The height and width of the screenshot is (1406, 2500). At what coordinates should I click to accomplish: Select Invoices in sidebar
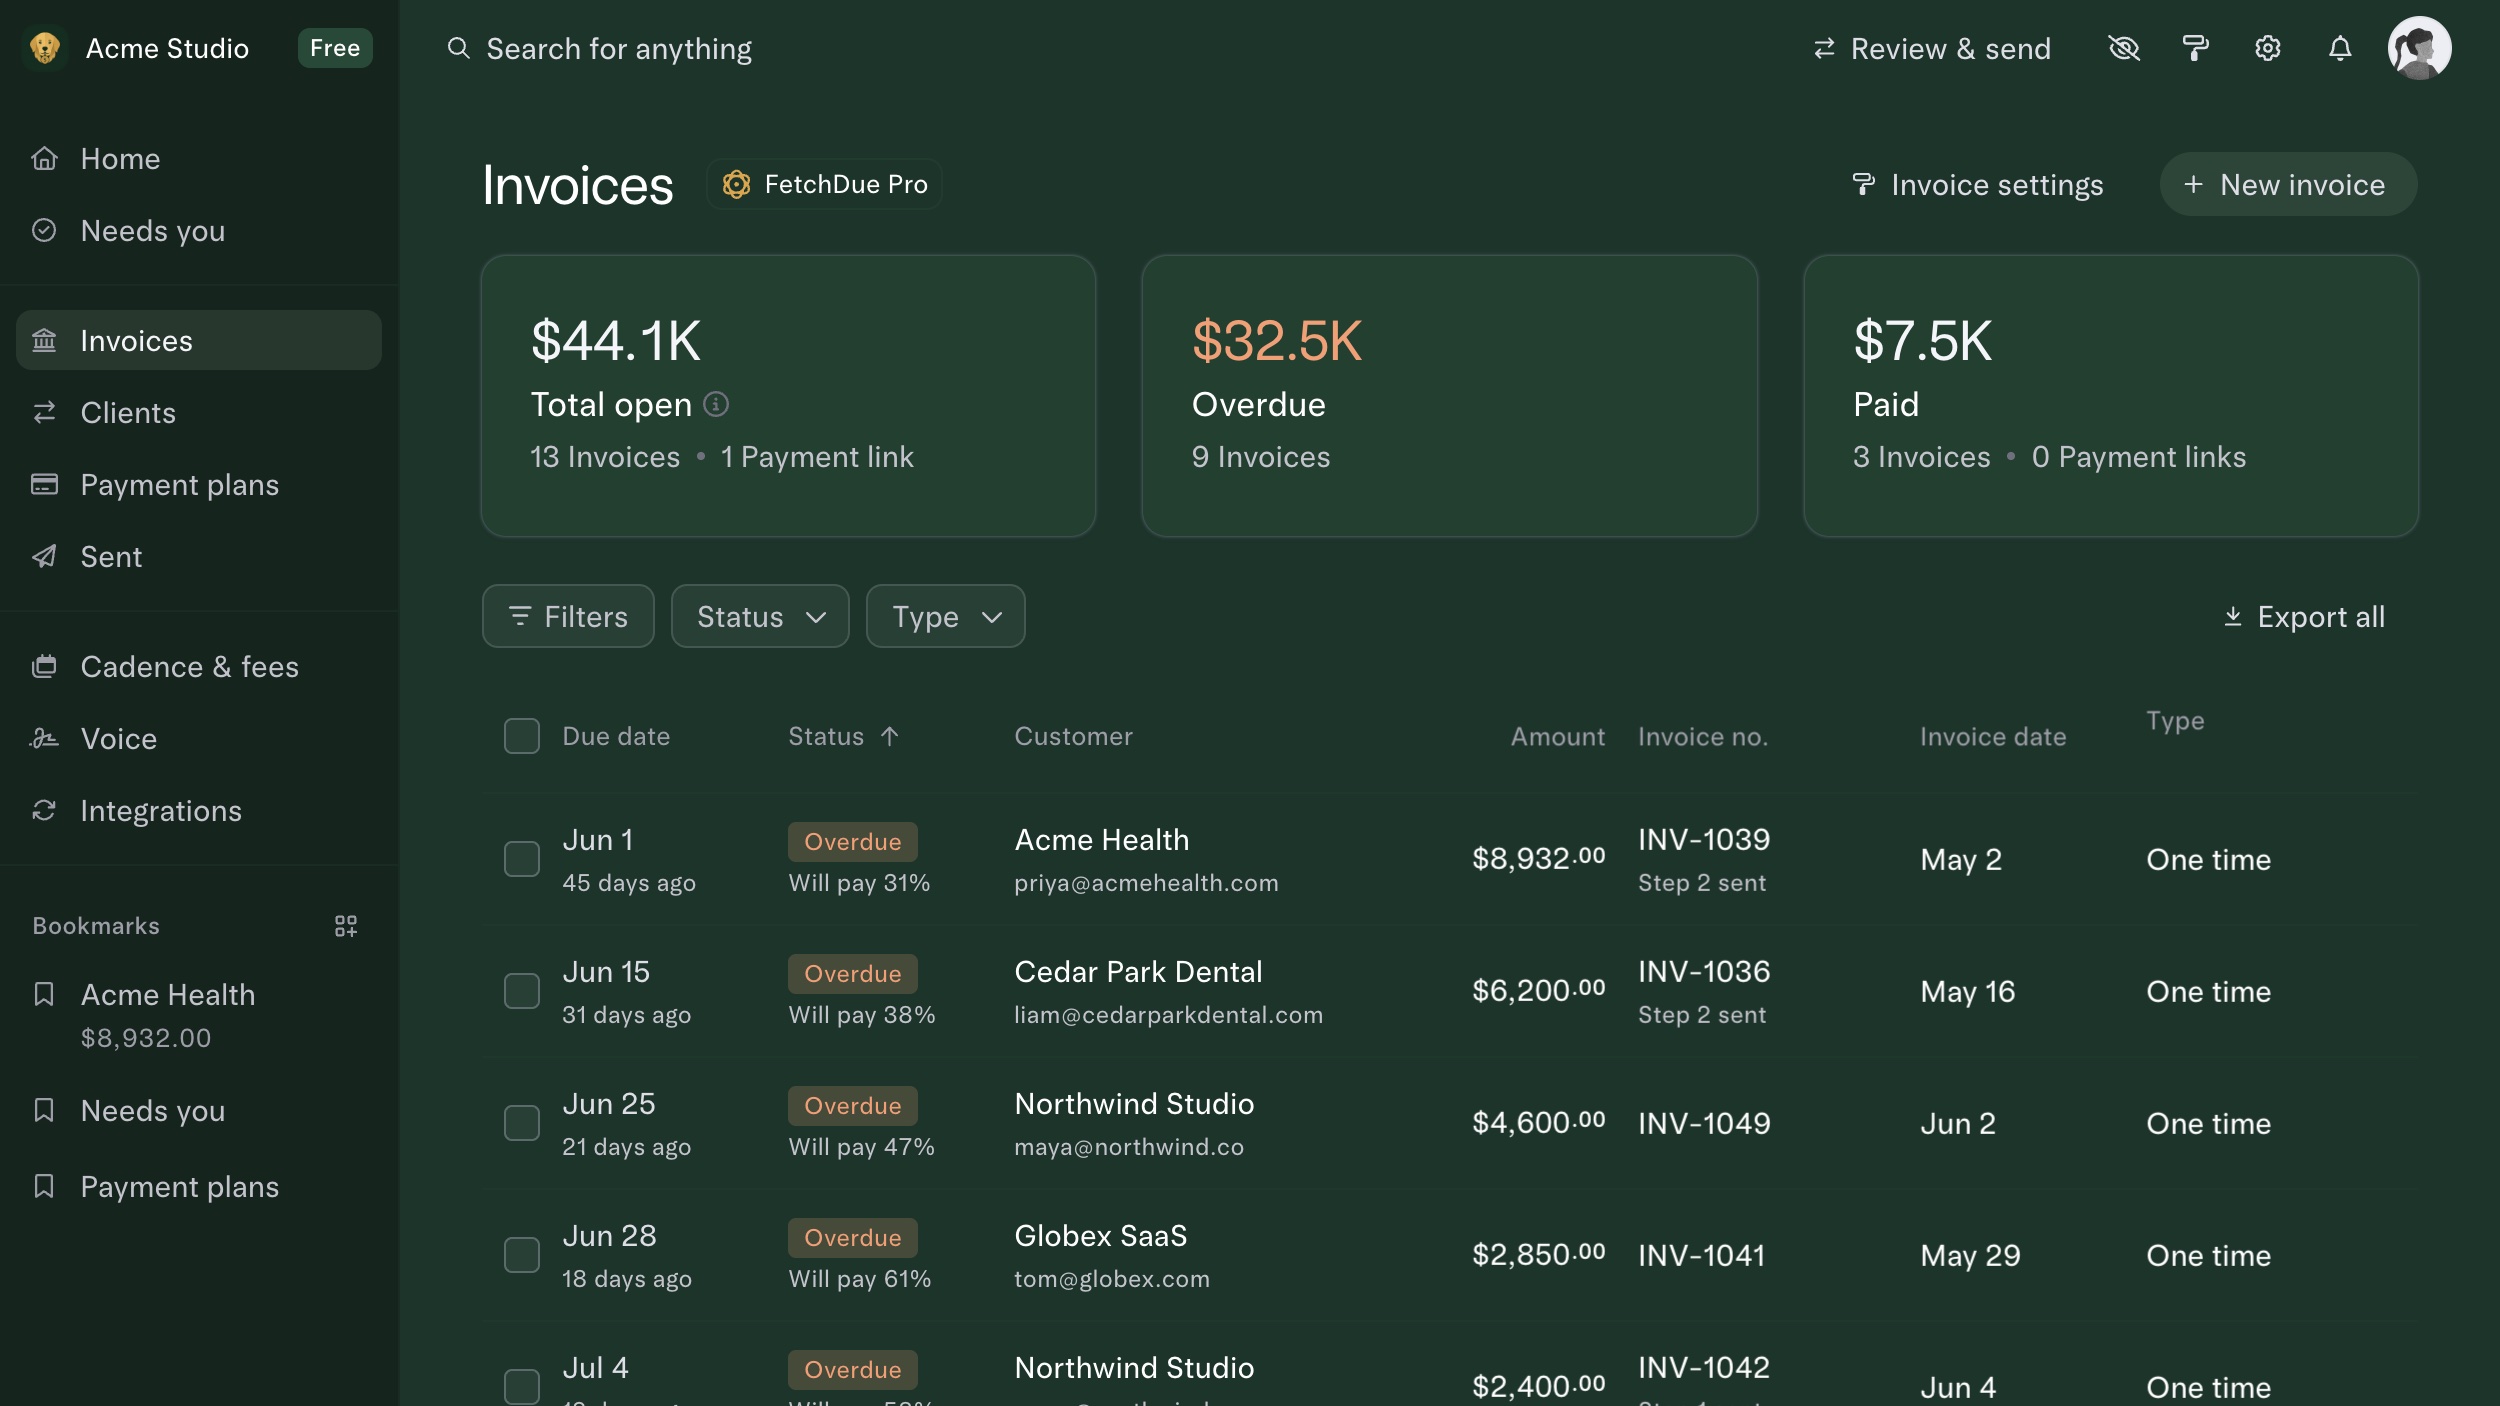click(x=198, y=340)
